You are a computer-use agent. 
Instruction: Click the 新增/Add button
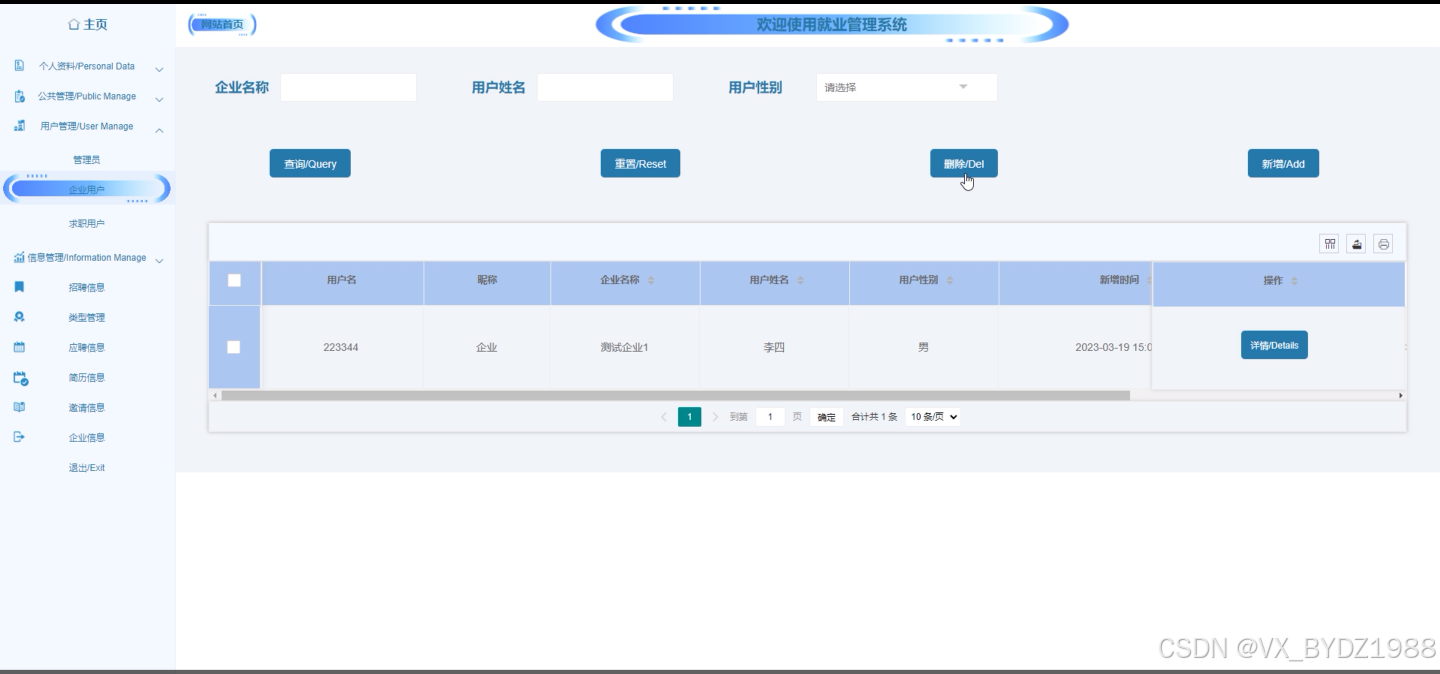[x=1283, y=163]
